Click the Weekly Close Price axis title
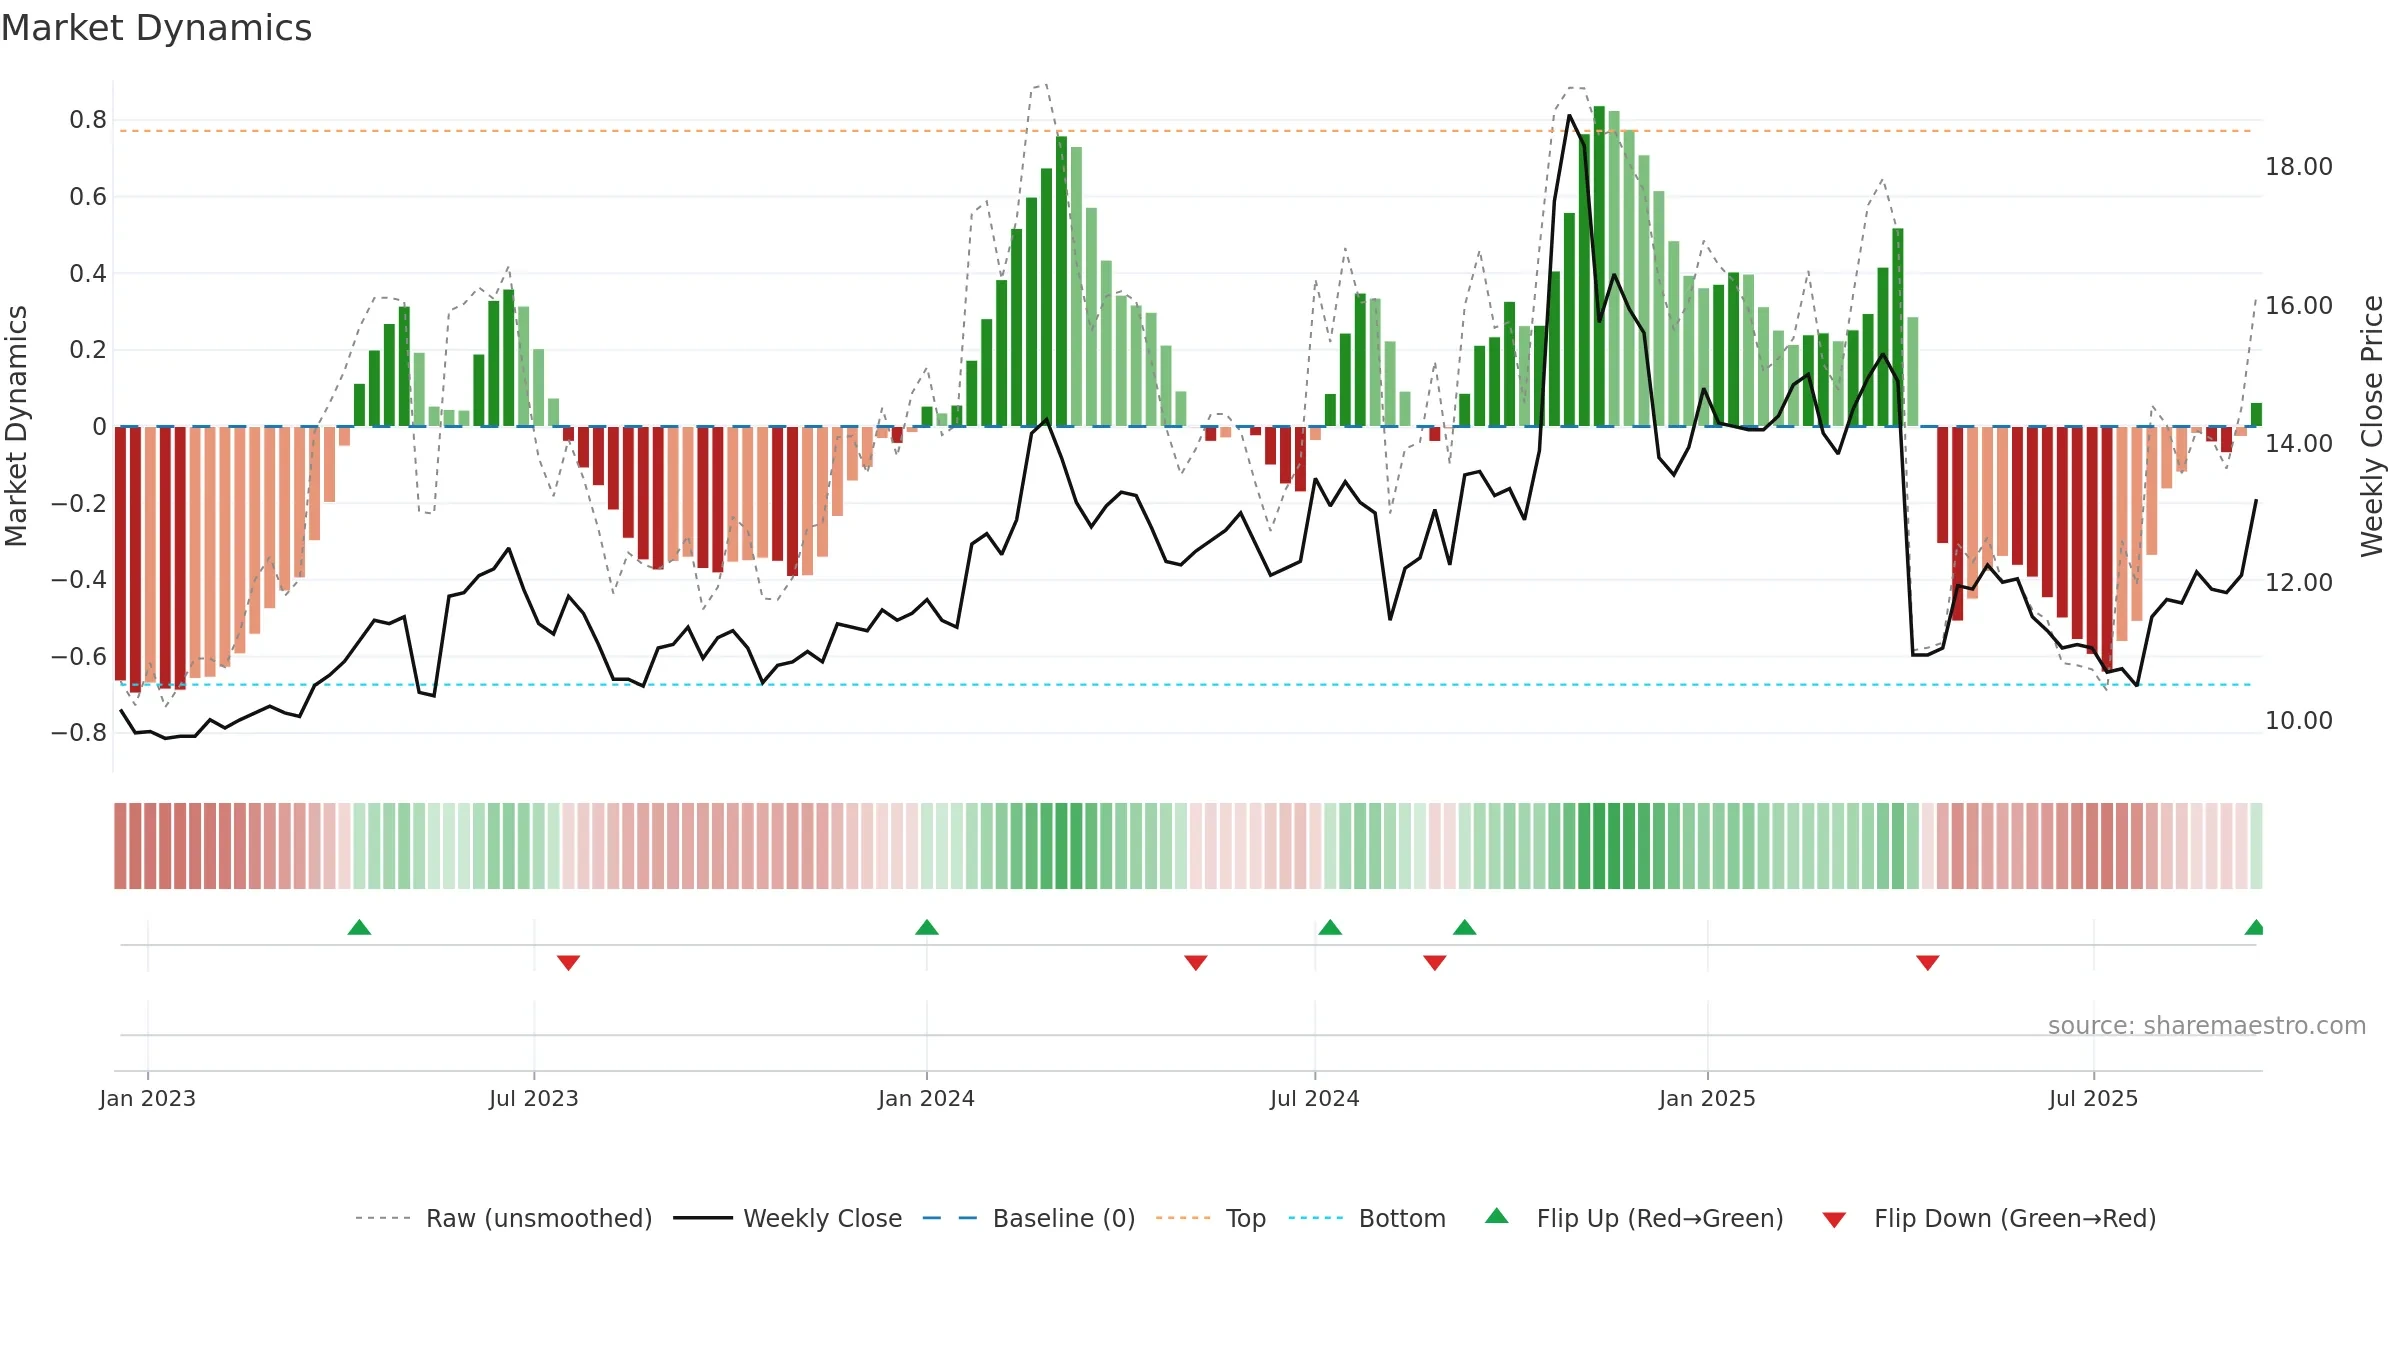 tap(2372, 426)
